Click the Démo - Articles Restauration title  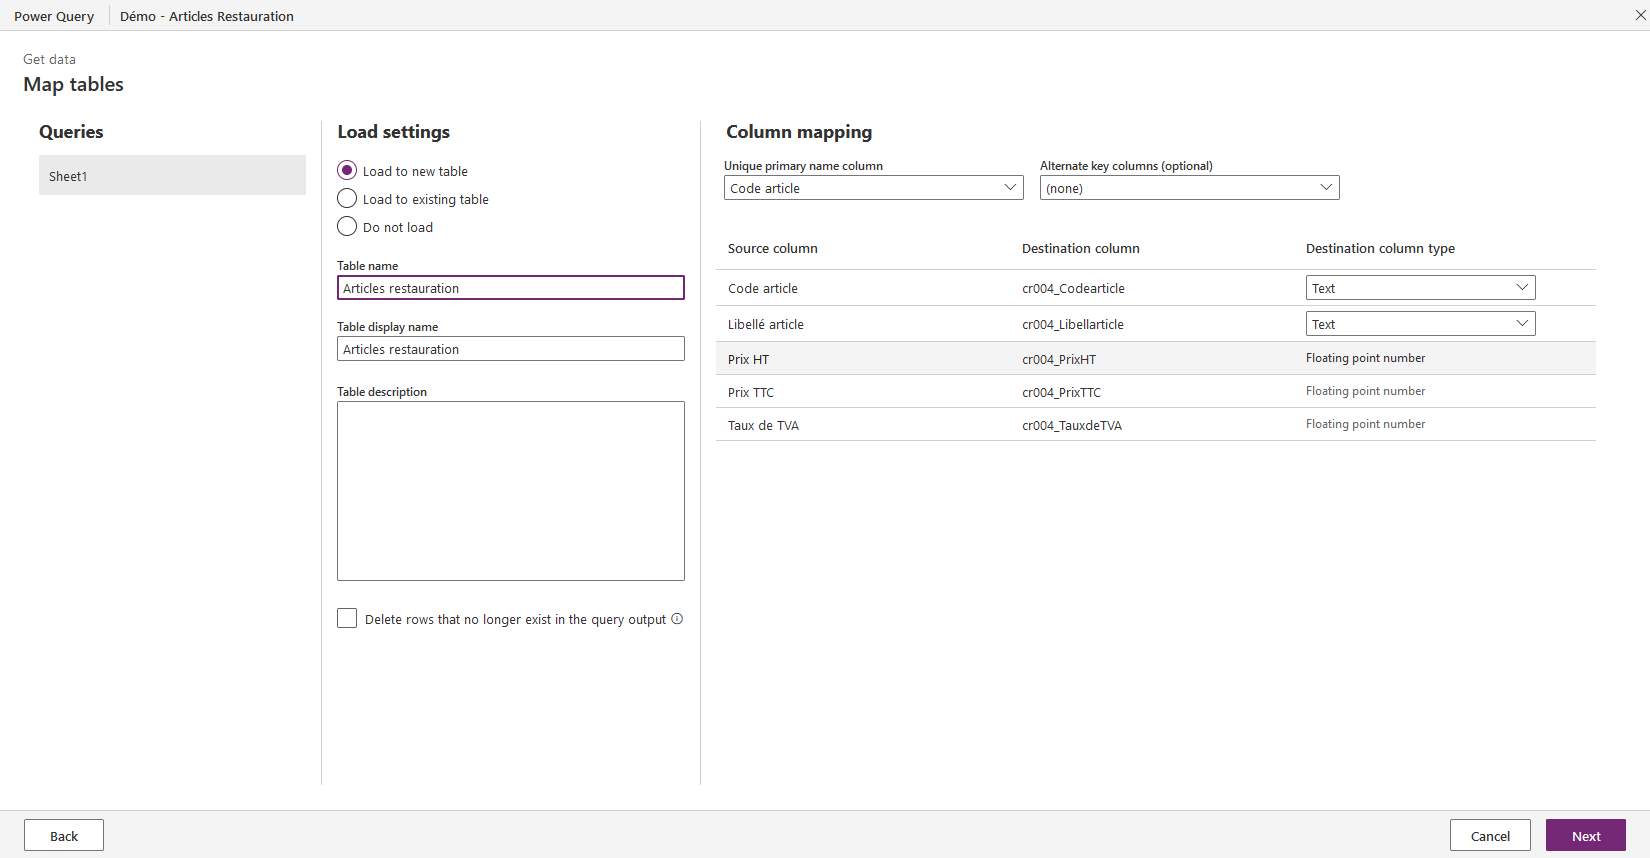coord(207,16)
